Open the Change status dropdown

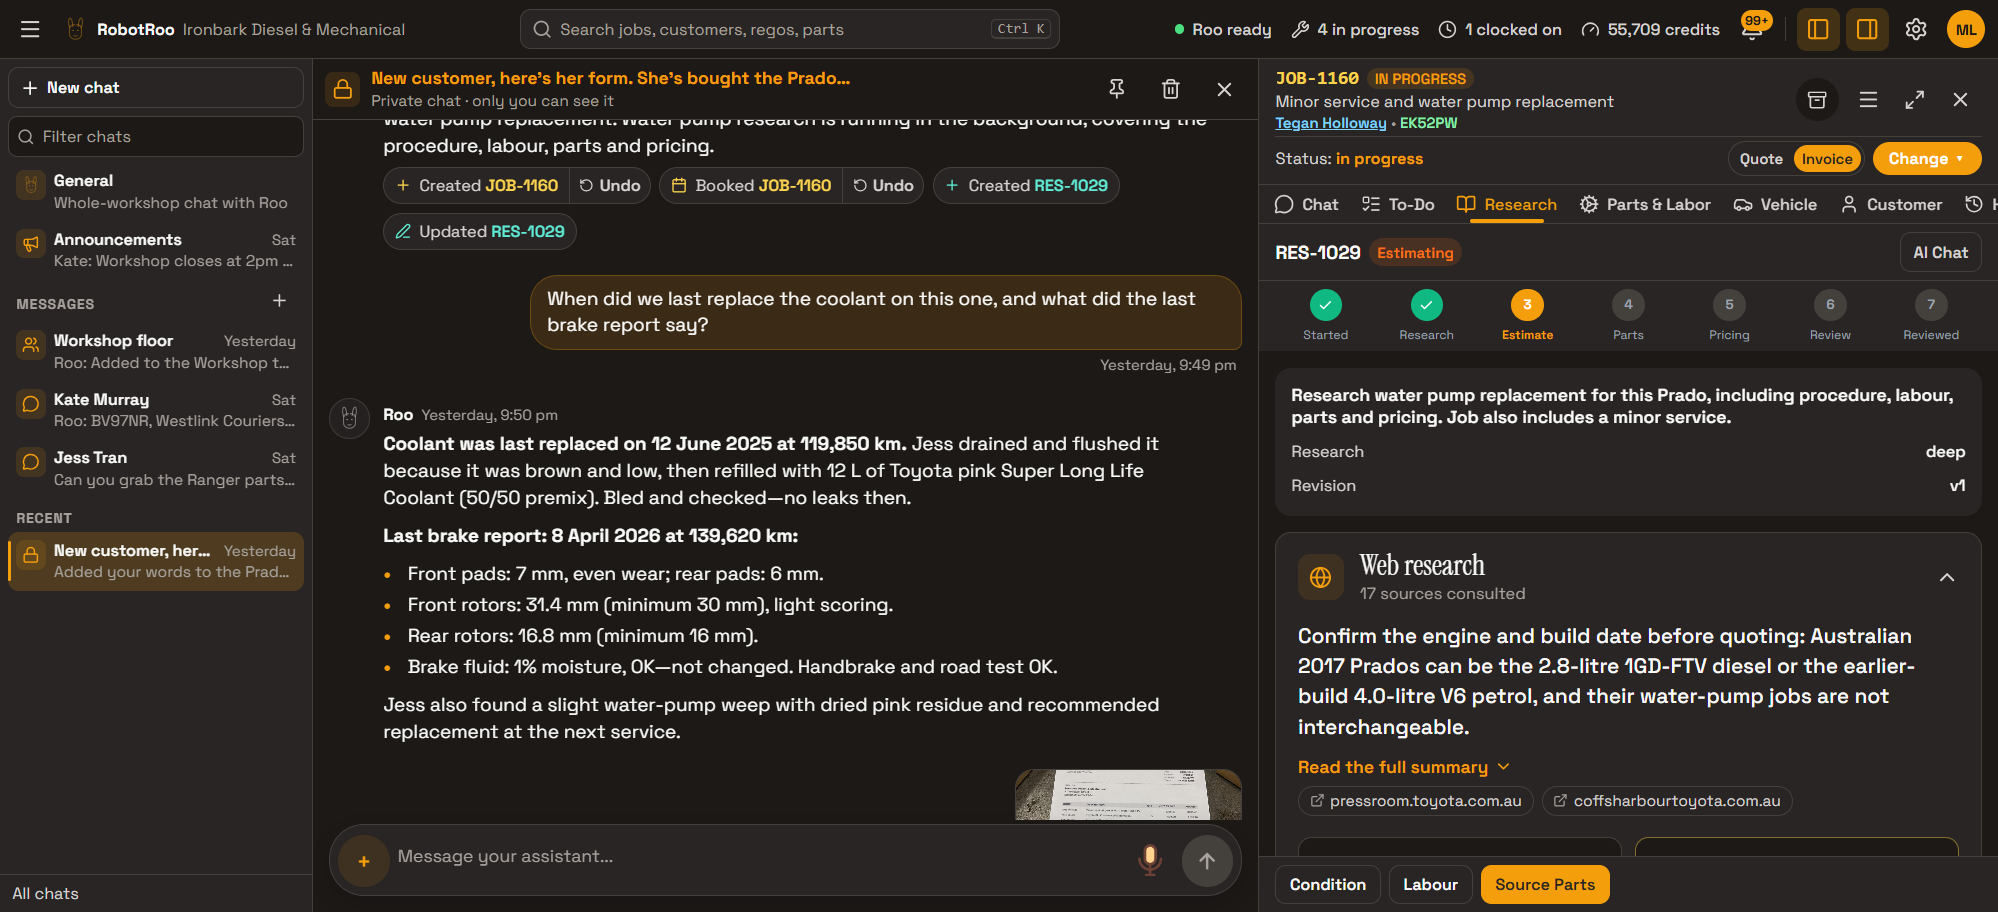click(x=1926, y=158)
